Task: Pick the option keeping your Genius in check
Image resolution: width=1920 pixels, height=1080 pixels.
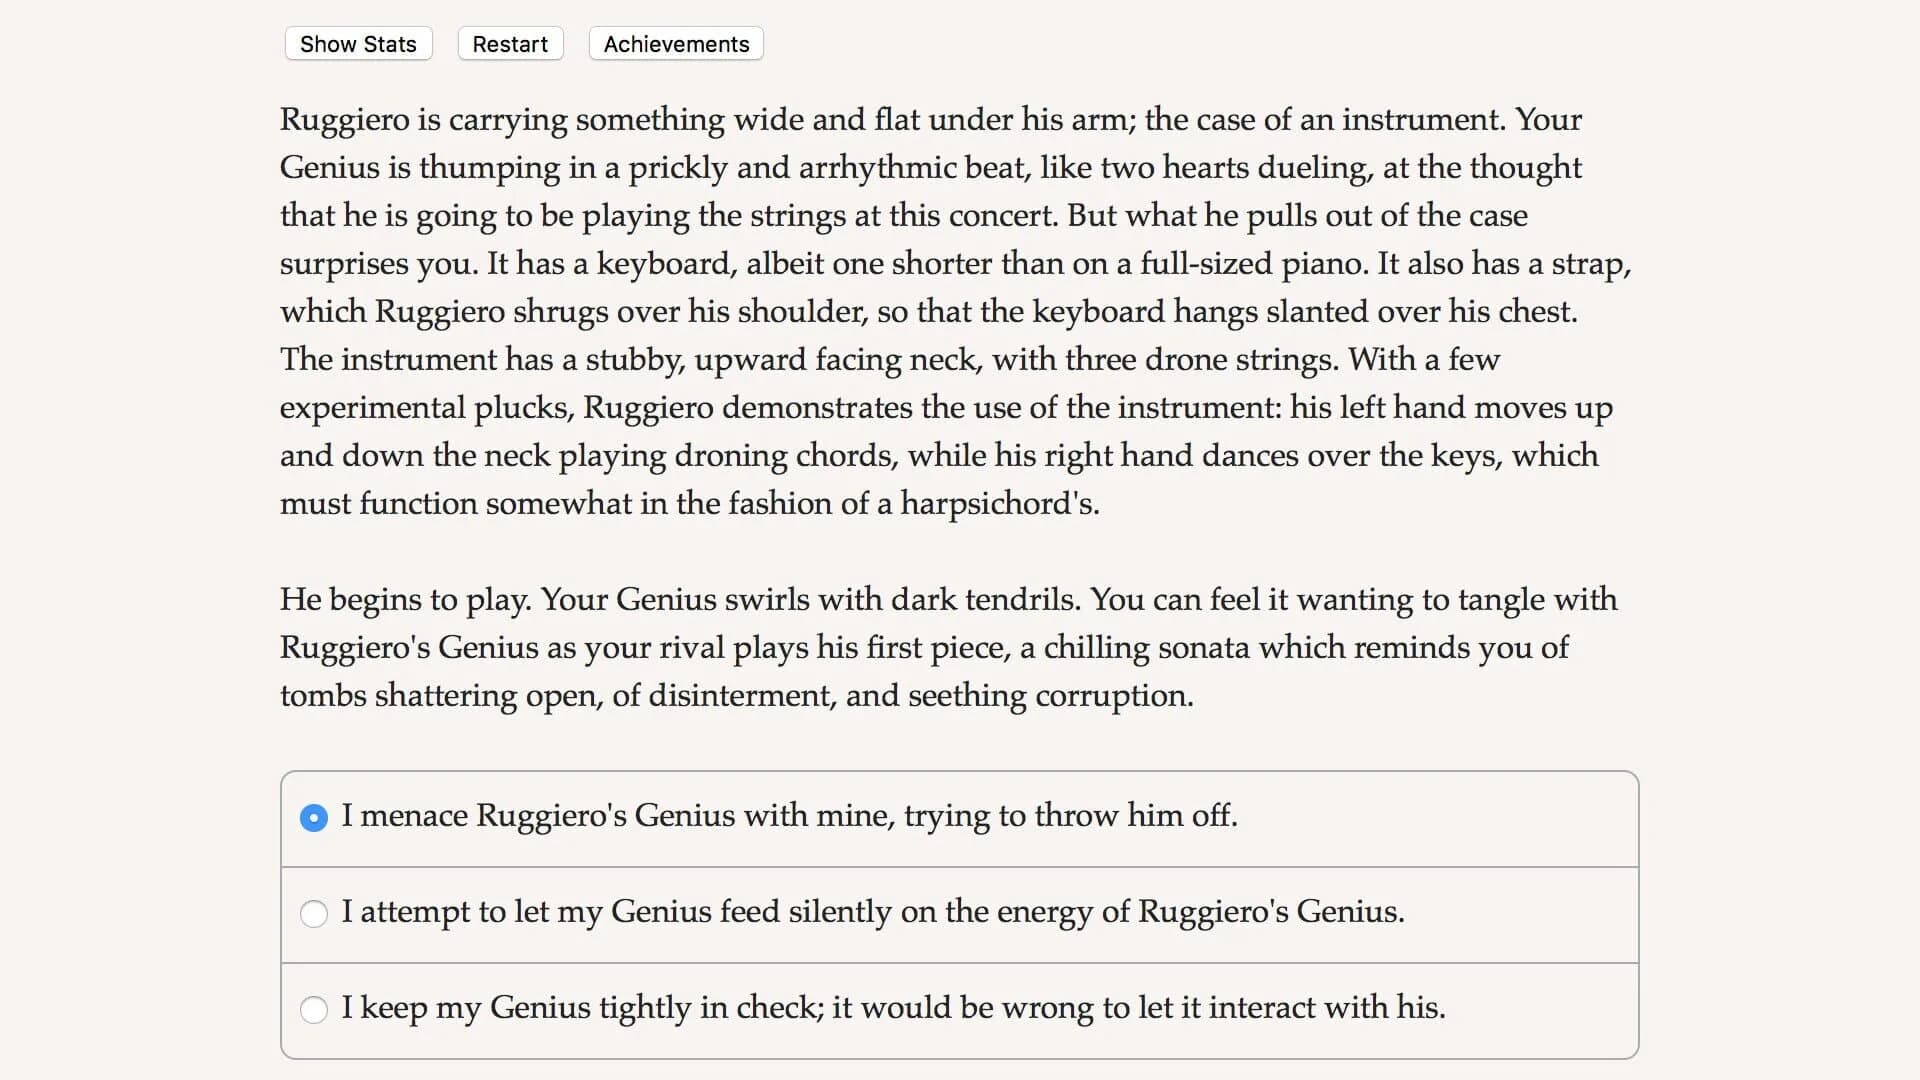Action: tap(893, 1009)
